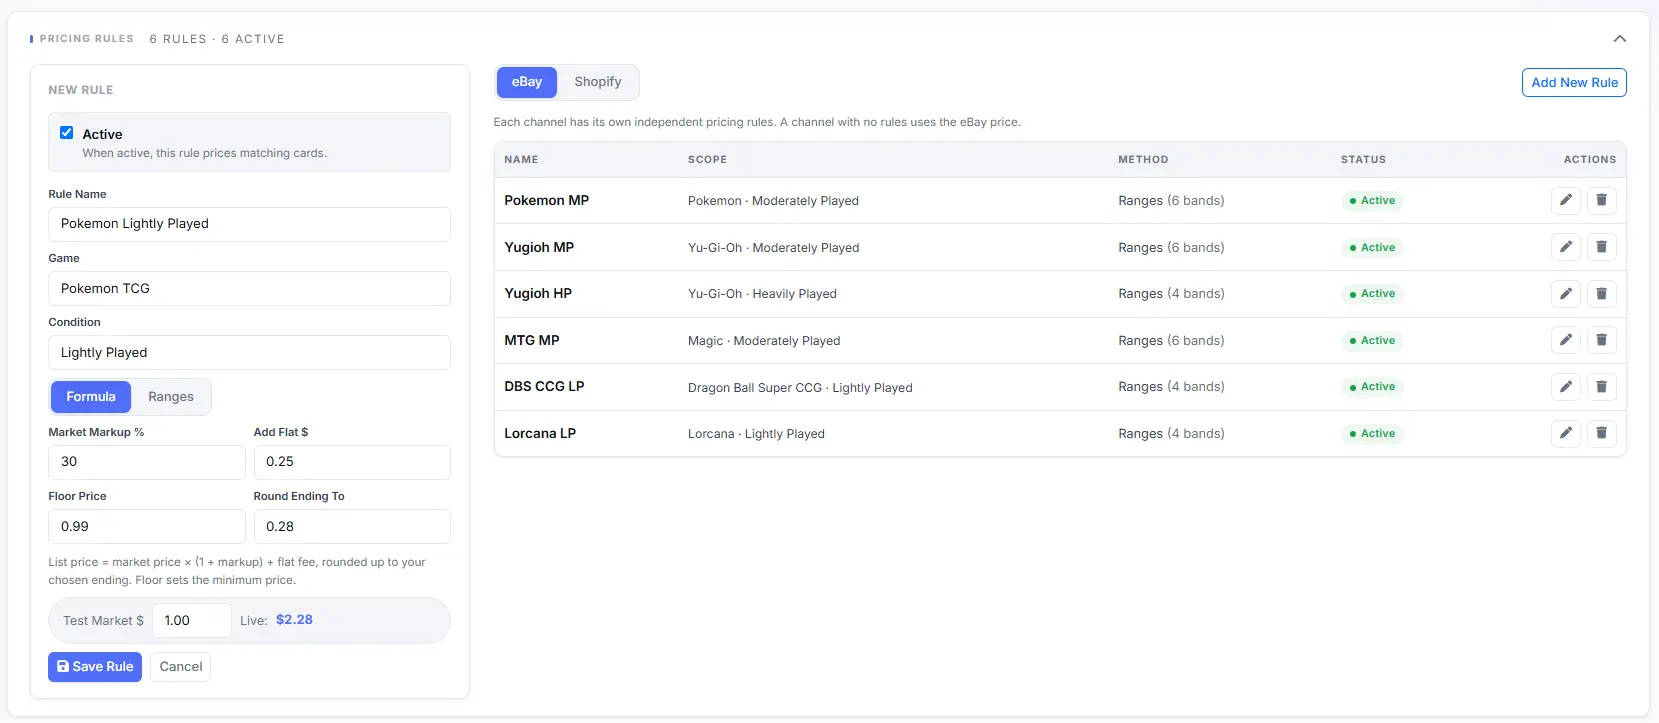Collapse the Pricing Rules section

[1620, 39]
